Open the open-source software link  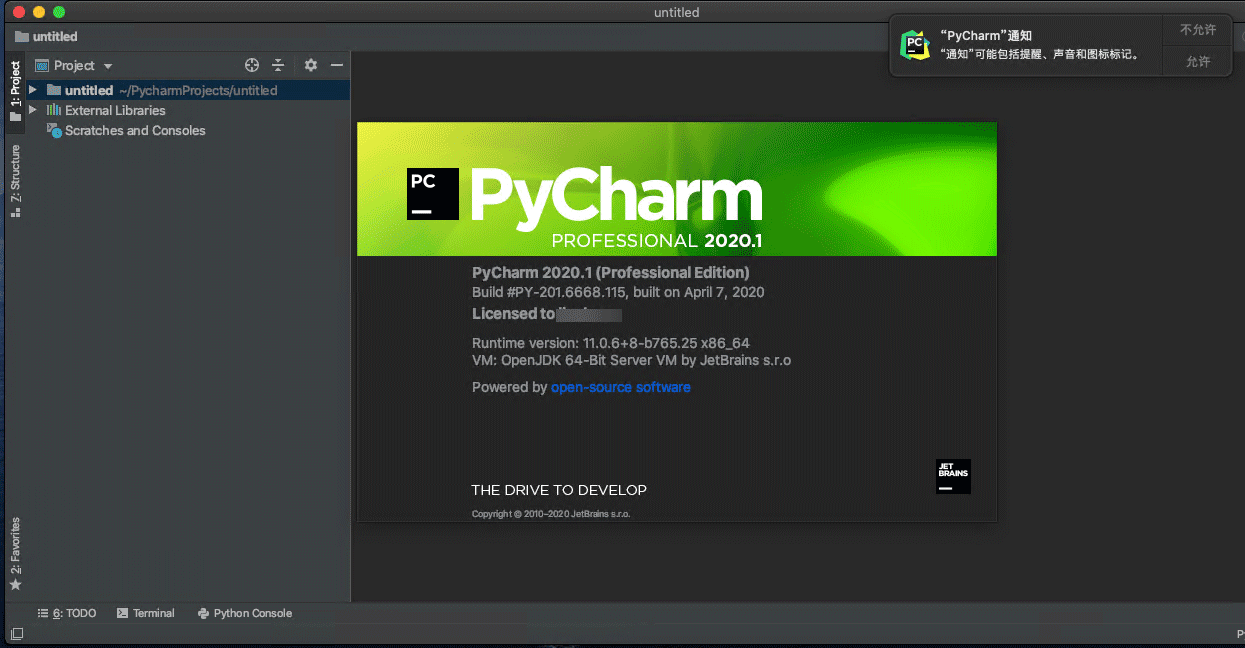tap(621, 387)
